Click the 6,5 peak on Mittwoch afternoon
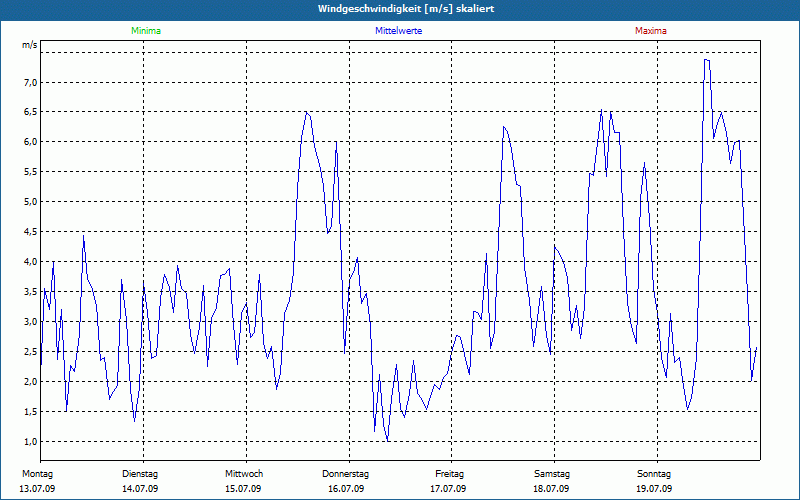The height and width of the screenshot is (500, 800). point(307,112)
